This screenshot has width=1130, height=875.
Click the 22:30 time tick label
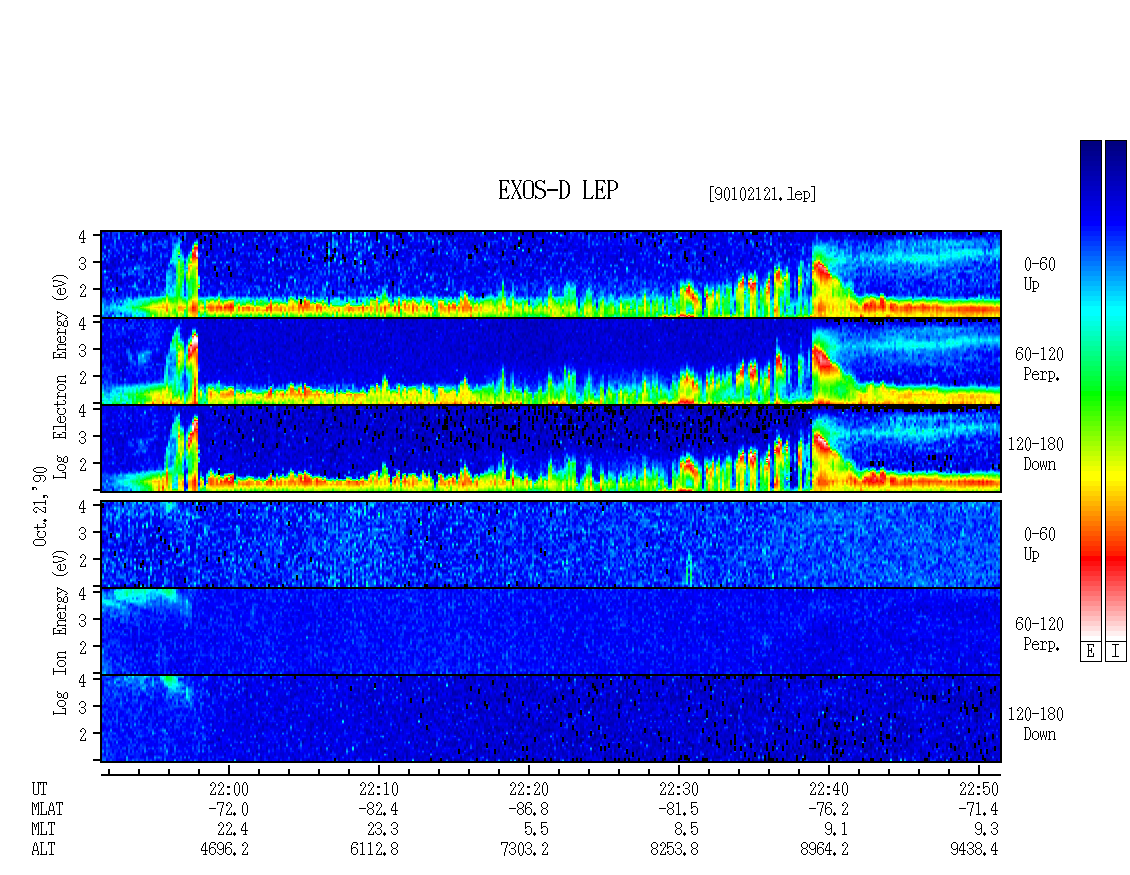click(678, 789)
